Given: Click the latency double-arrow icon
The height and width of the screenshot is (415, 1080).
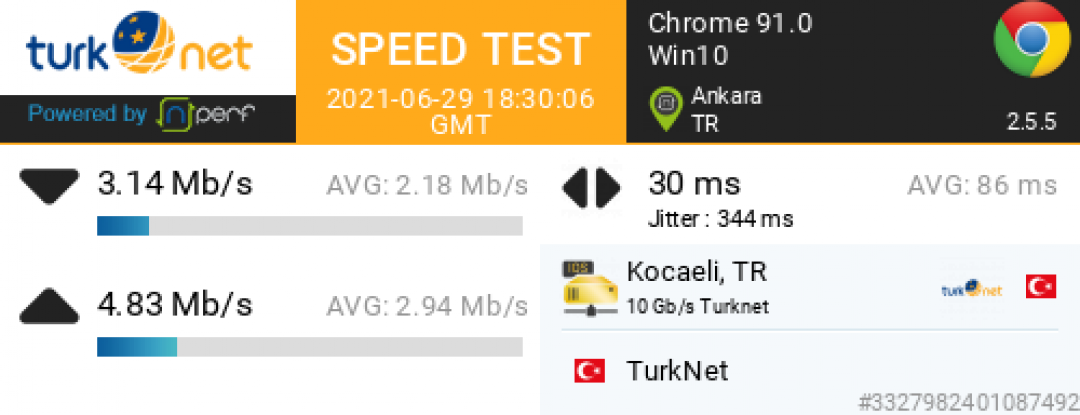Looking at the screenshot, I should [x=592, y=187].
